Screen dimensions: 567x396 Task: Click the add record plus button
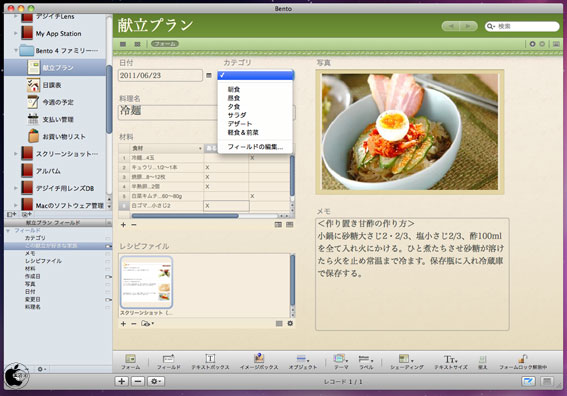click(122, 381)
